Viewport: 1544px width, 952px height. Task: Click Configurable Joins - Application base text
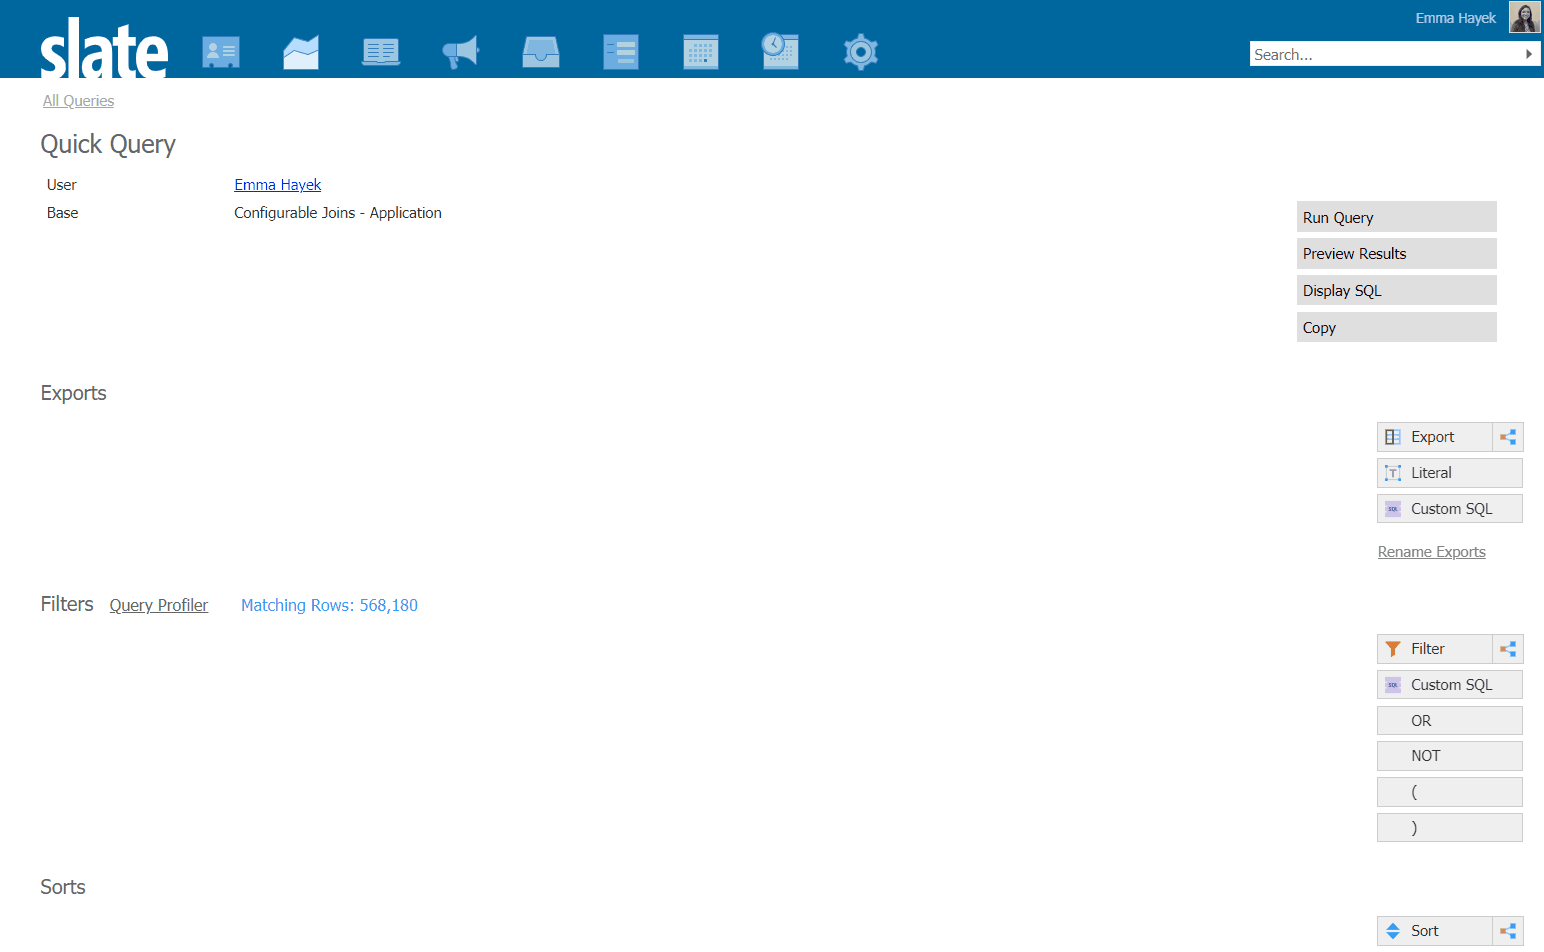pyautogui.click(x=338, y=213)
